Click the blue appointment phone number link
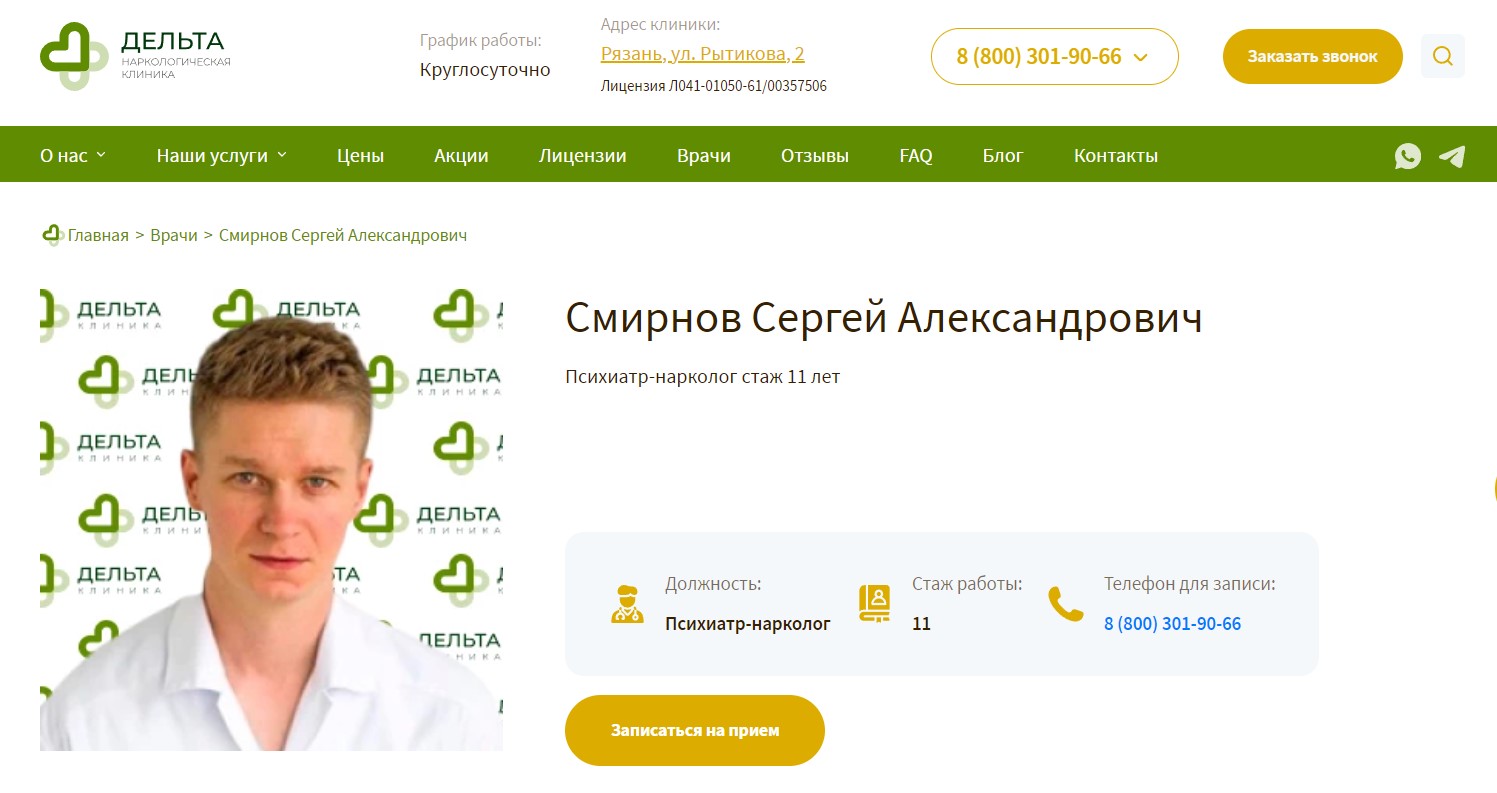 coord(1172,624)
